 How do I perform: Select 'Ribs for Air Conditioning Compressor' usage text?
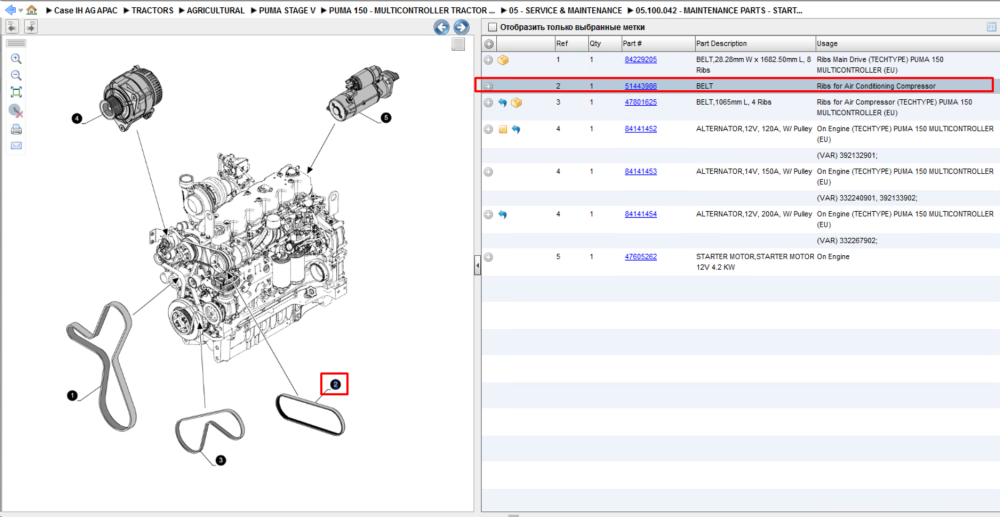coord(876,86)
